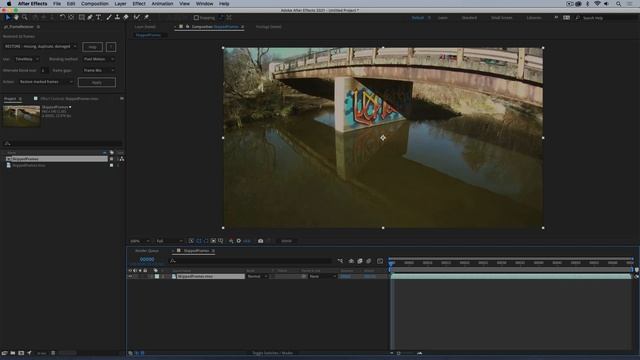Image resolution: width=640 pixels, height=360 pixels.
Task: Select the Rectangle shape tool
Action: click(82, 18)
